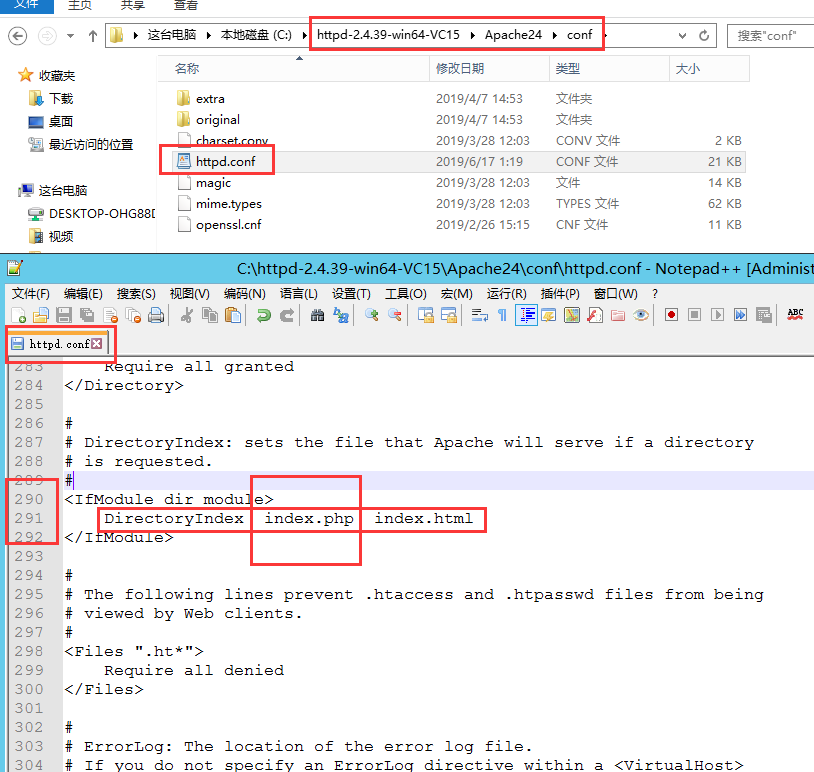The width and height of the screenshot is (814, 772).
Task: Click the 搜索"conf" search box
Action: coord(770,35)
